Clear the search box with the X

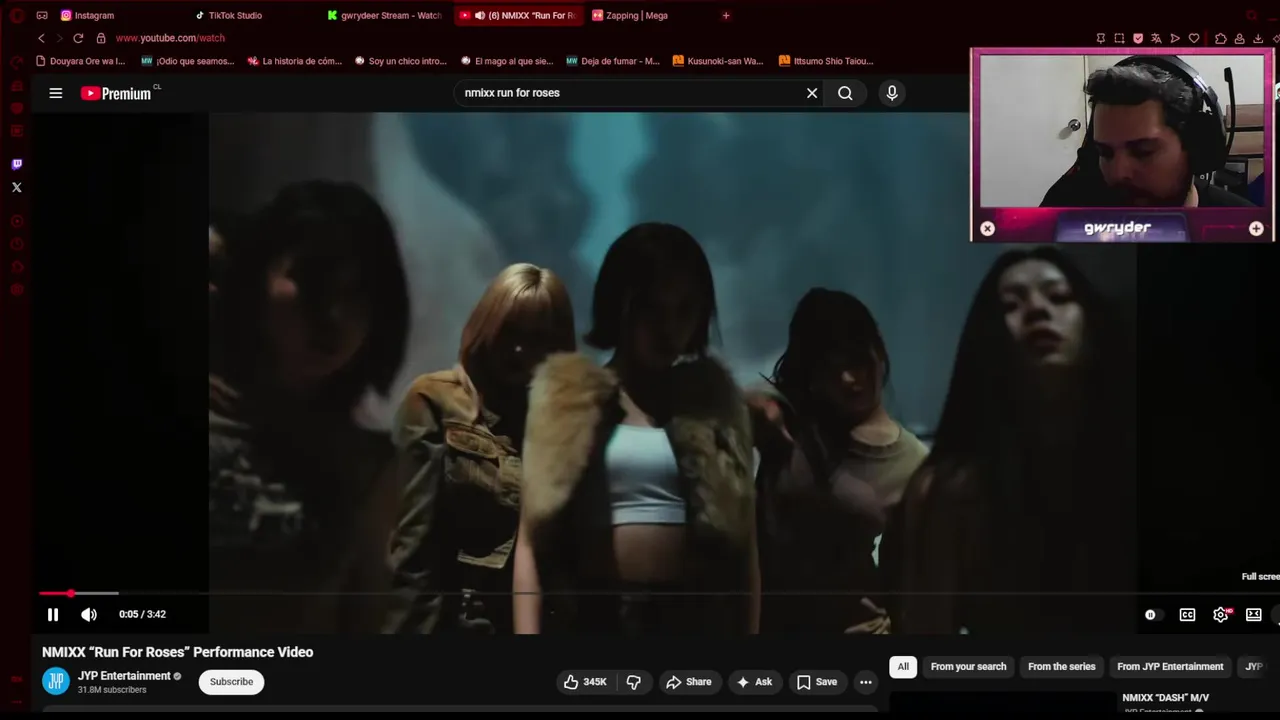(812, 93)
